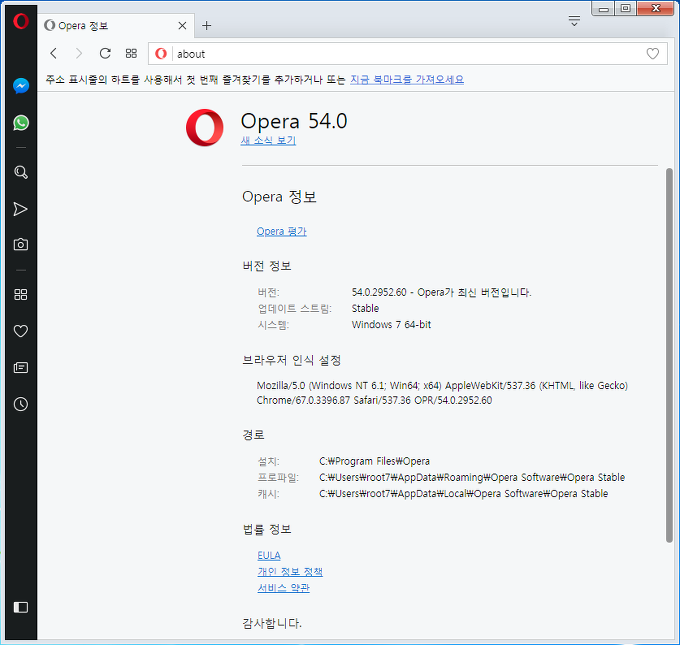Close the Opera 정보 tab
Viewport: 680px width, 645px height.
pyautogui.click(x=183, y=26)
